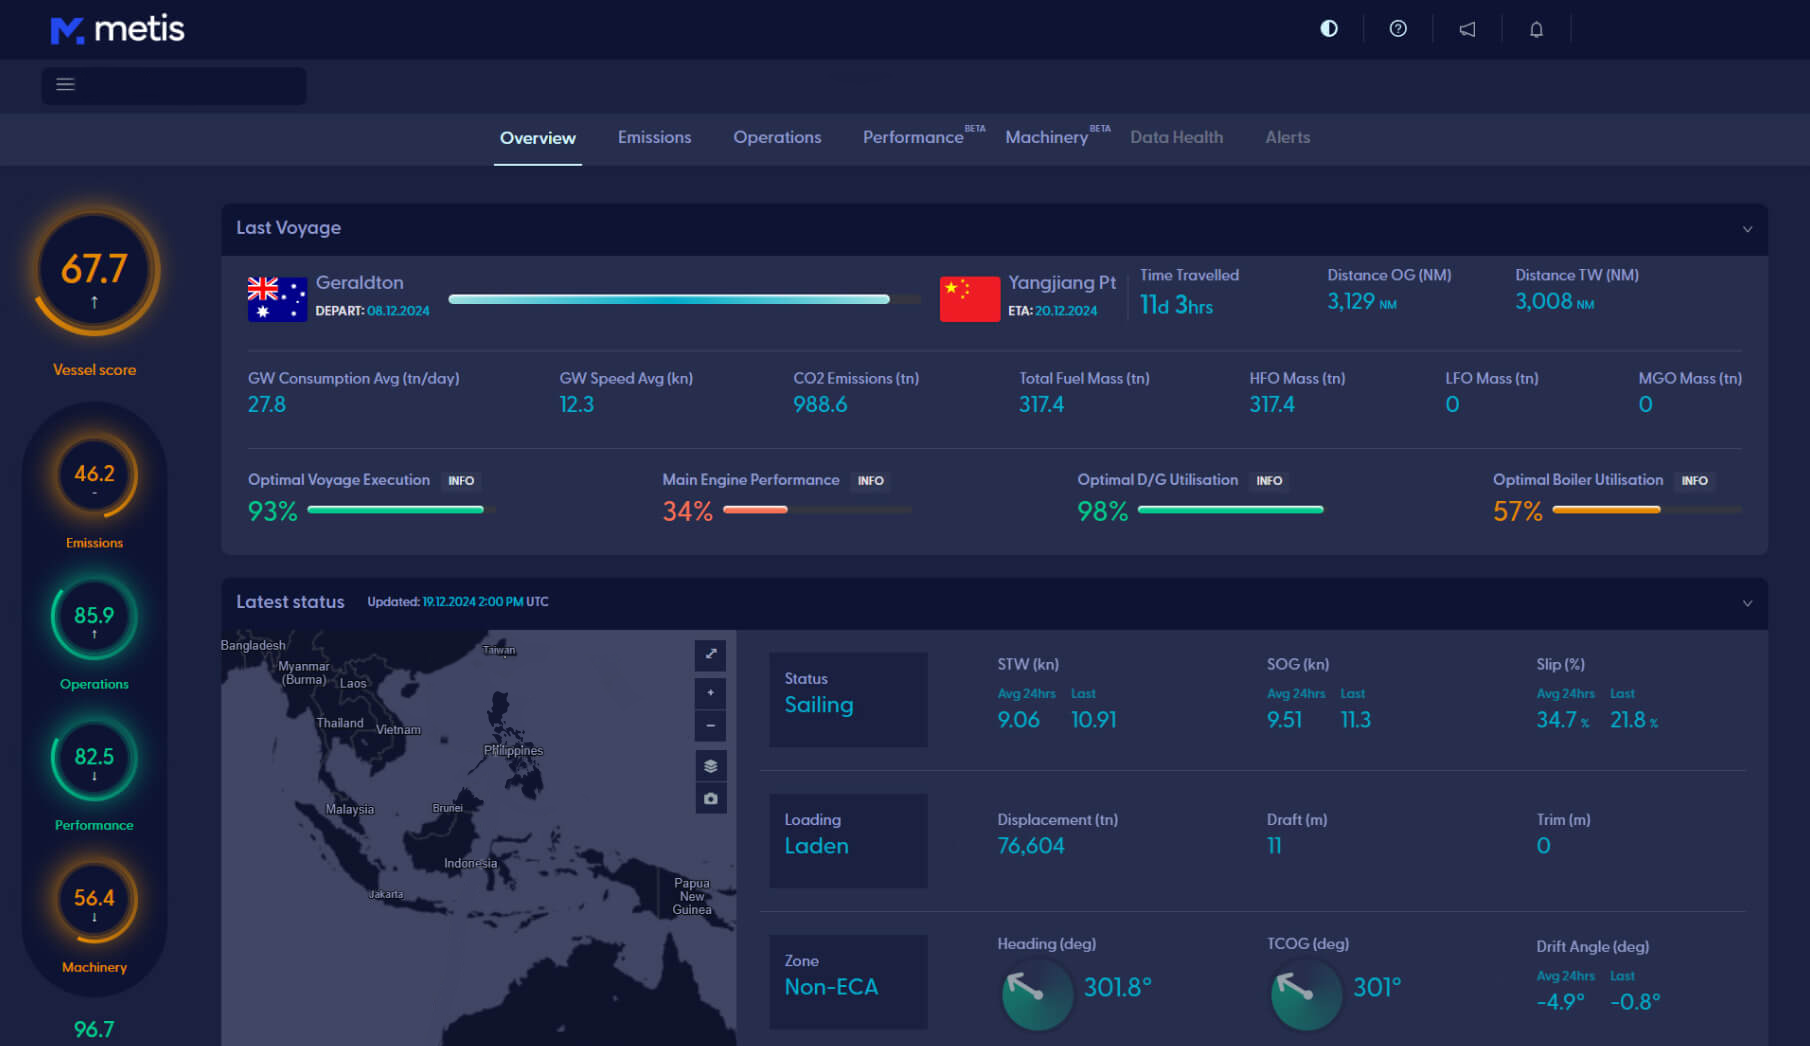Zoom in on the map

pyautogui.click(x=711, y=693)
